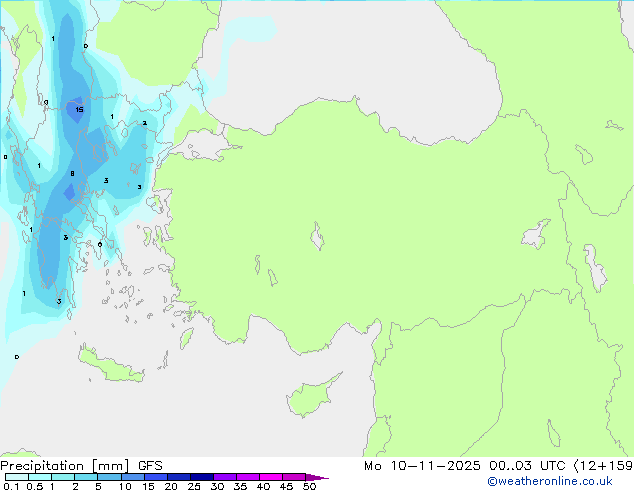Image resolution: width=634 pixels, height=490 pixels.
Task: Open the weatheronline.co.uk copyright link
Action: coord(549,481)
